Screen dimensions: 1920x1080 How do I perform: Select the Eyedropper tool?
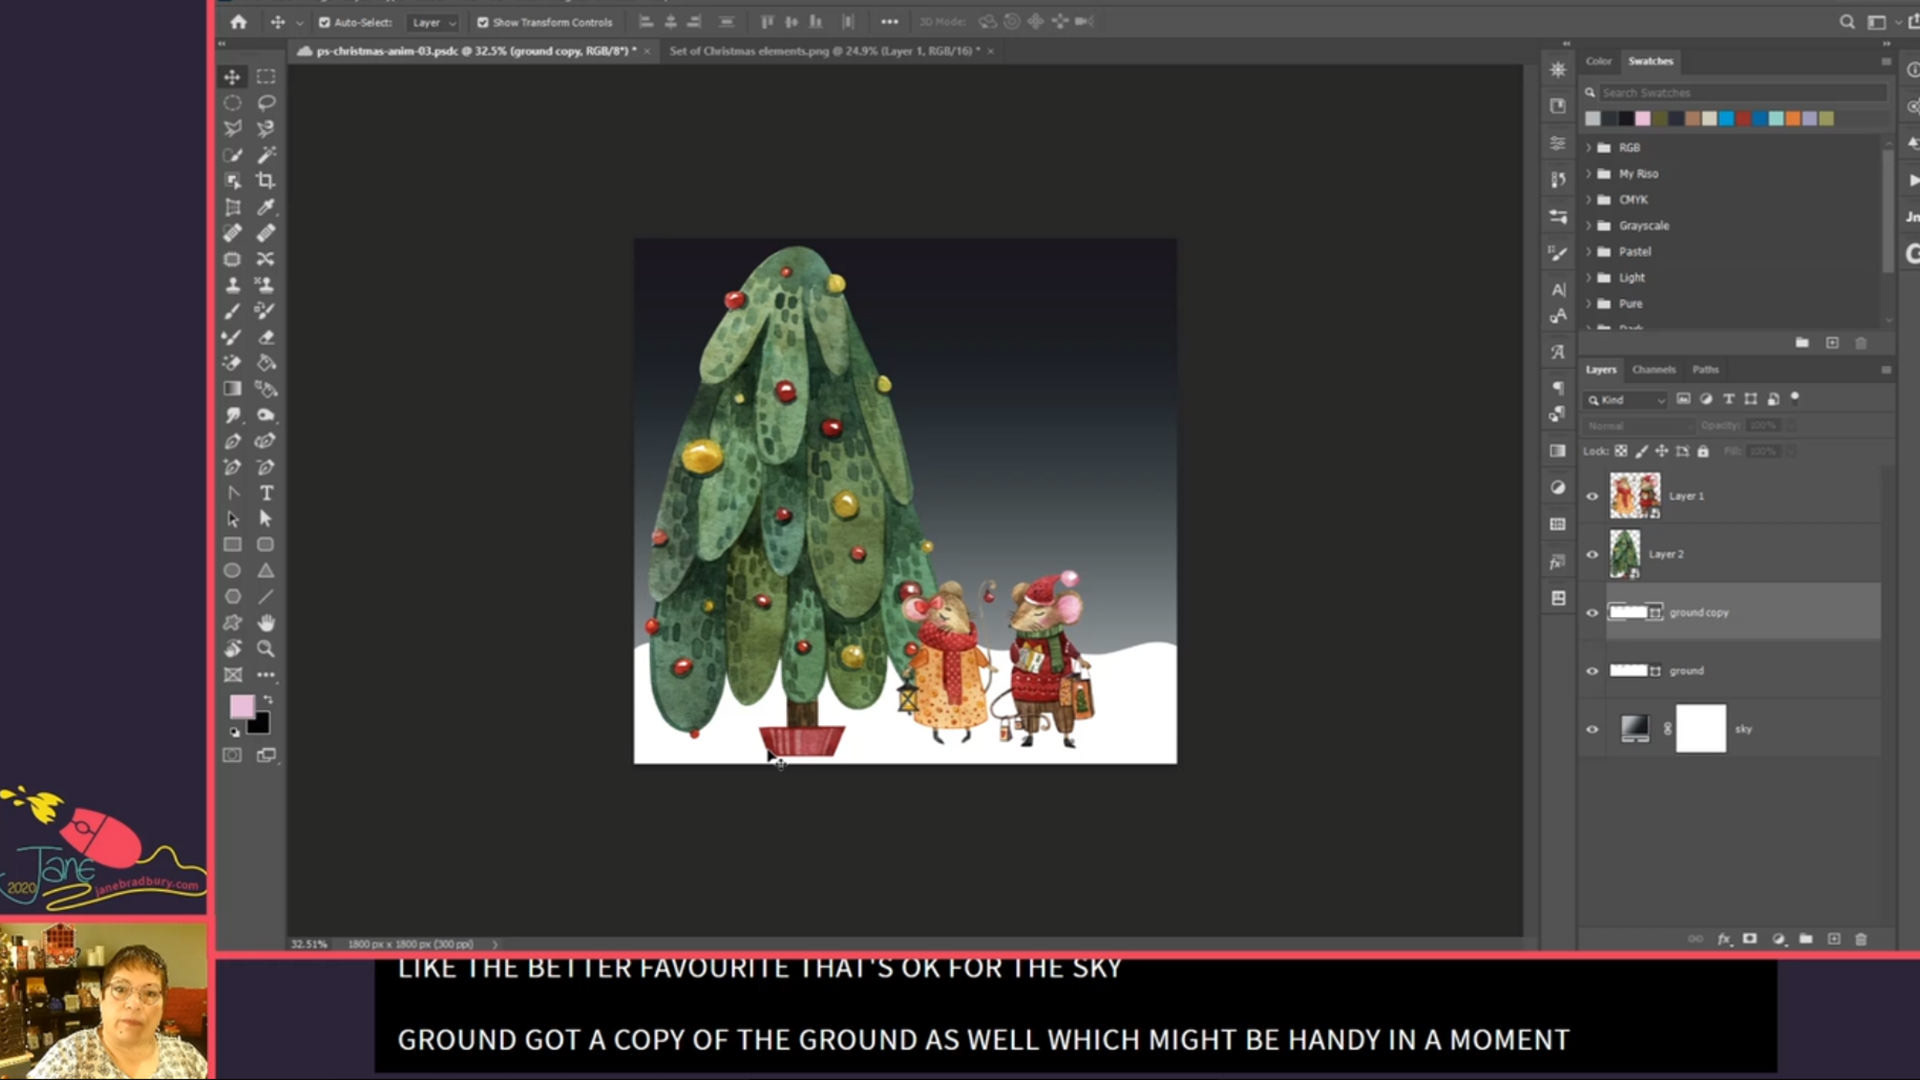pyautogui.click(x=266, y=207)
